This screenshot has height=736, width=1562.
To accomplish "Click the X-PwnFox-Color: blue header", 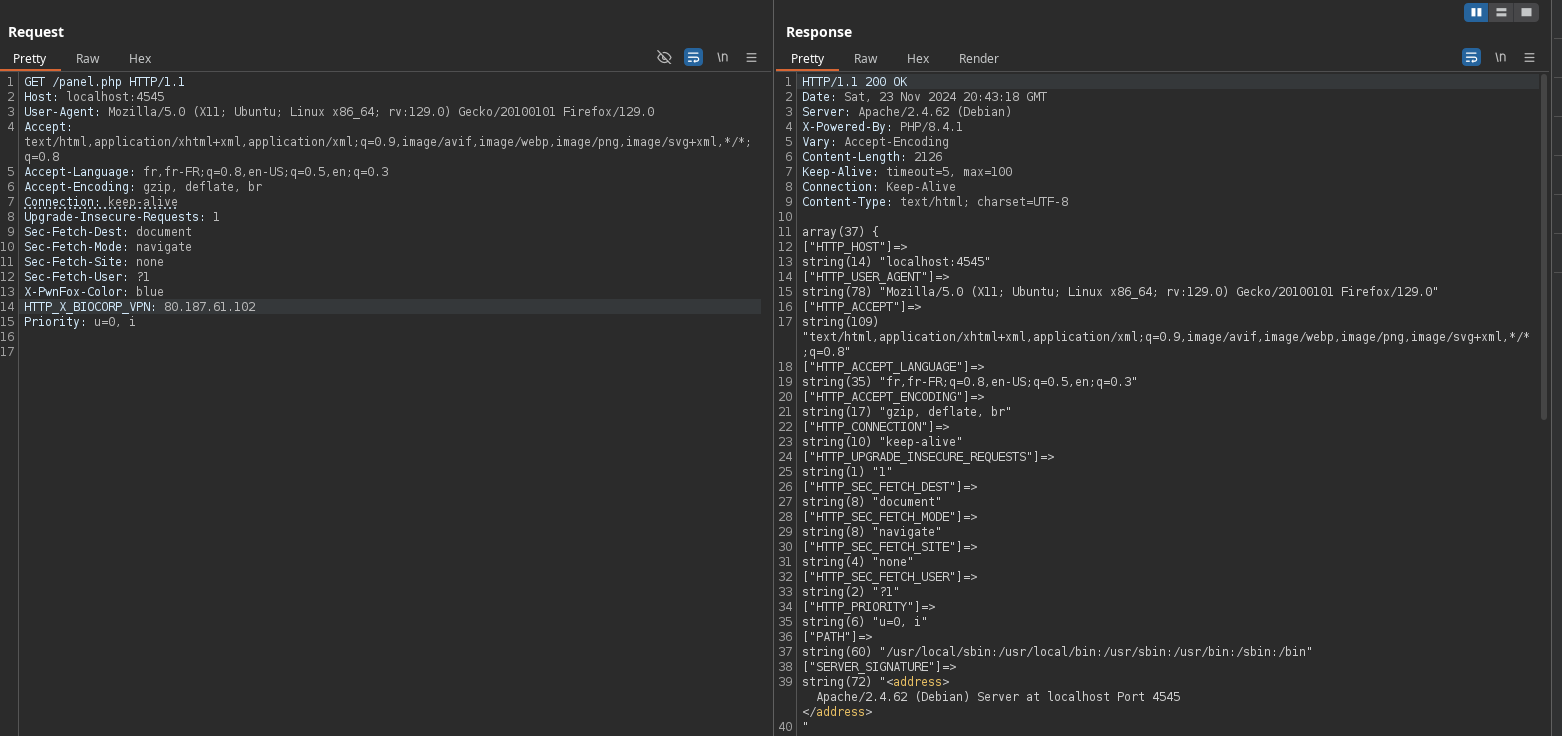I will tap(94, 292).
